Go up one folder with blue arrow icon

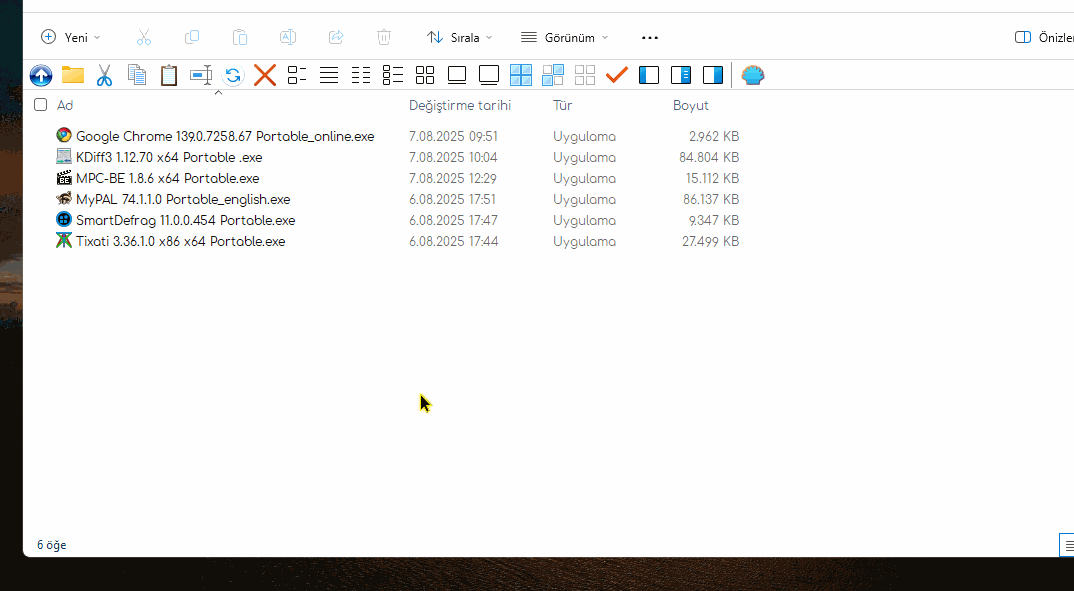coord(41,75)
